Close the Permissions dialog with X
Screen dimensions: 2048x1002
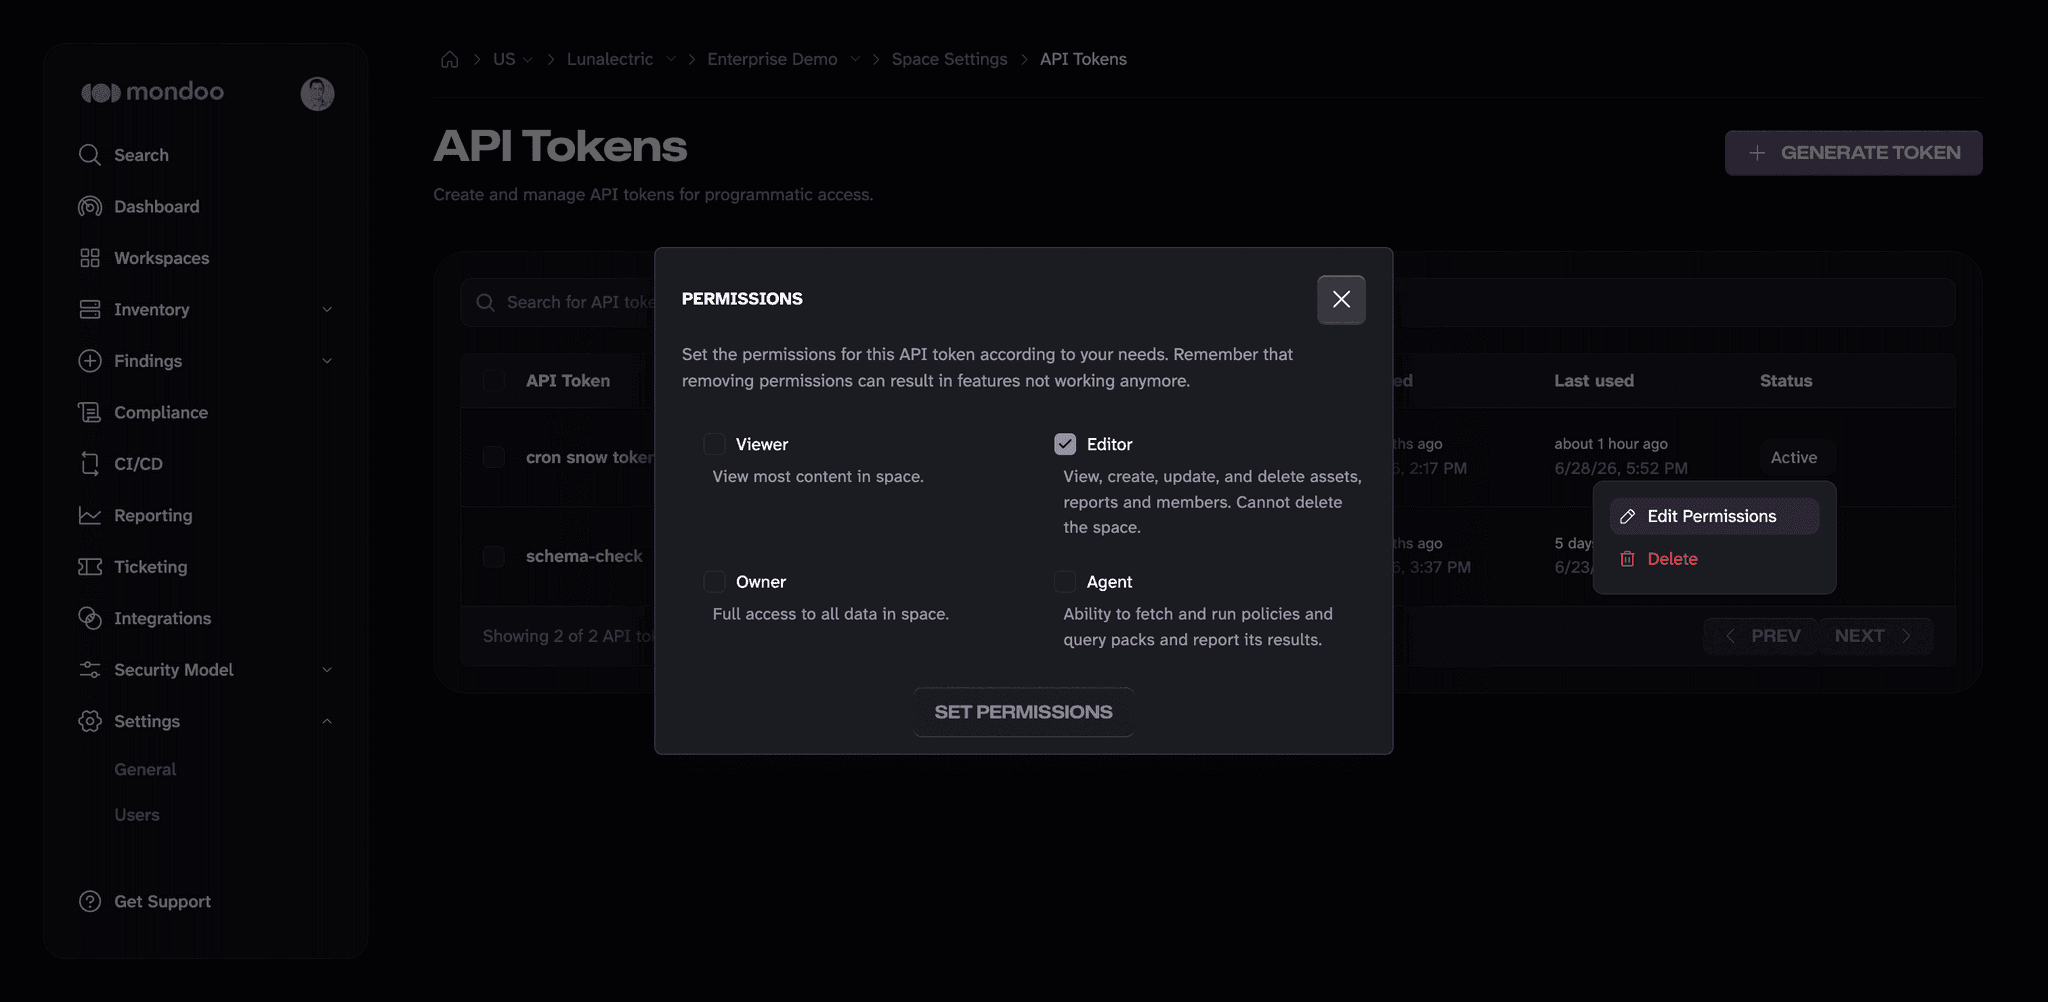pos(1341,300)
